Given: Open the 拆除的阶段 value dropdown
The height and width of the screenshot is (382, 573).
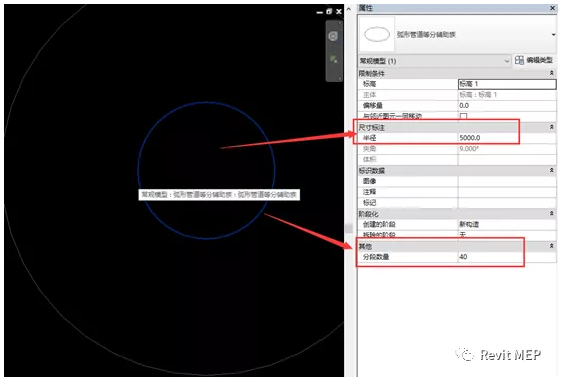Looking at the screenshot, I should [507, 234].
